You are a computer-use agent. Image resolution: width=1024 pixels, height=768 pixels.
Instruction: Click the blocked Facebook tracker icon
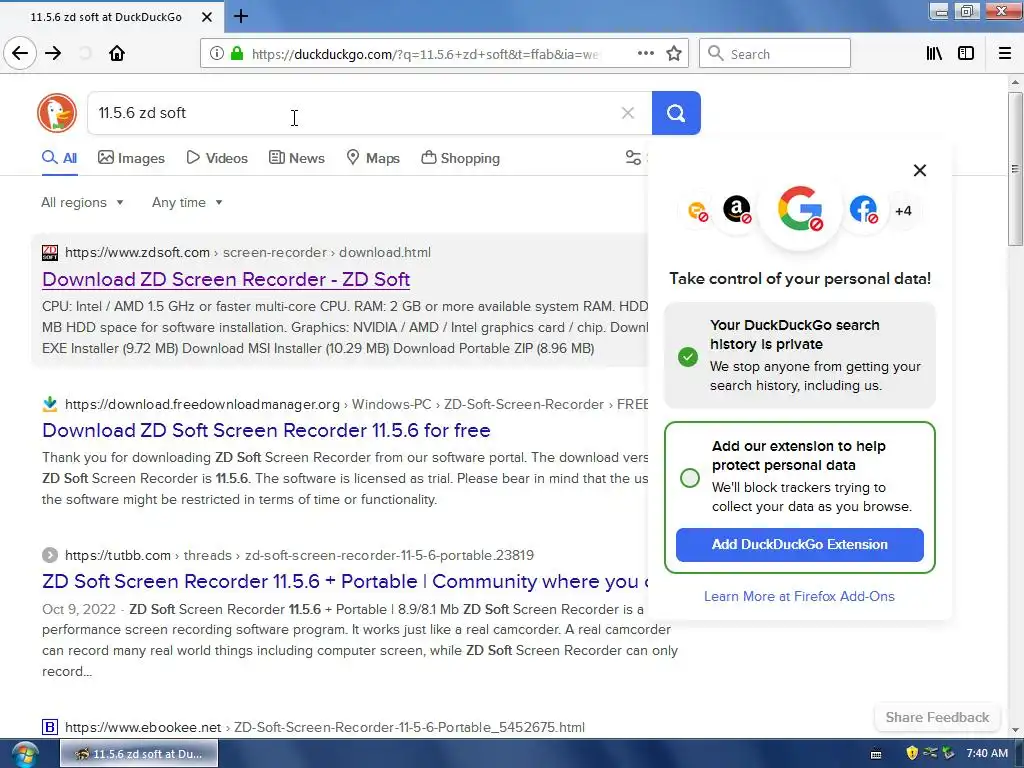click(x=863, y=210)
